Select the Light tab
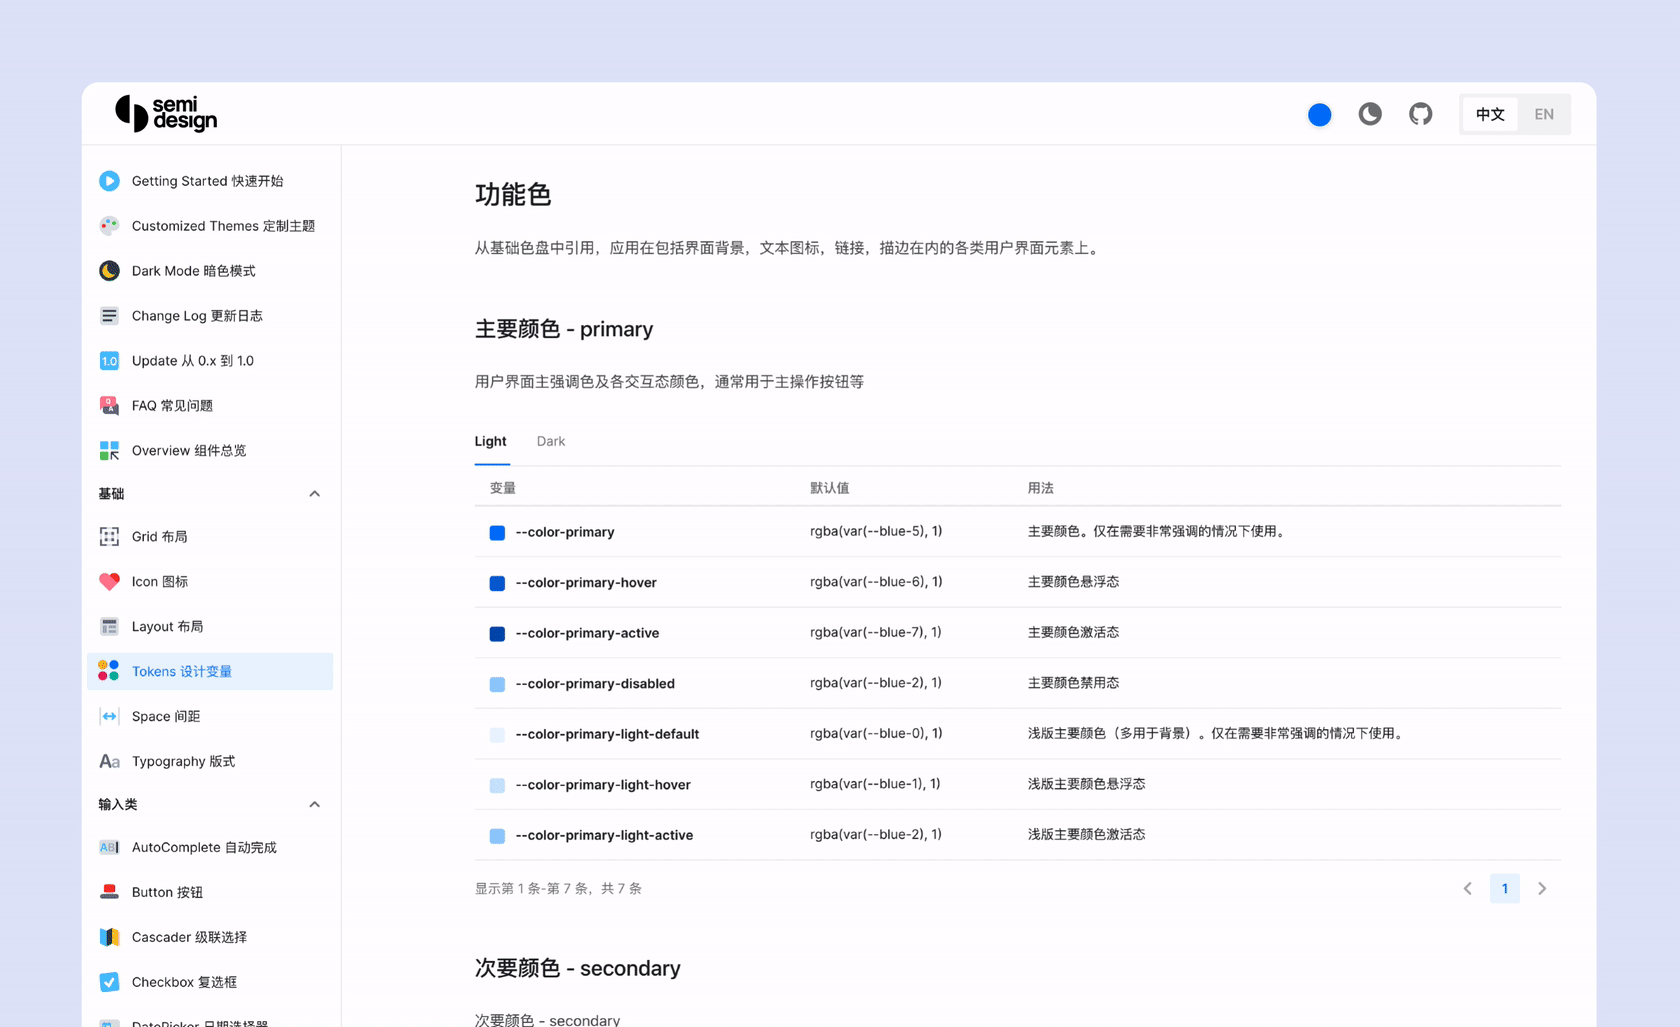Screen dimensions: 1680x1027 (x=491, y=442)
